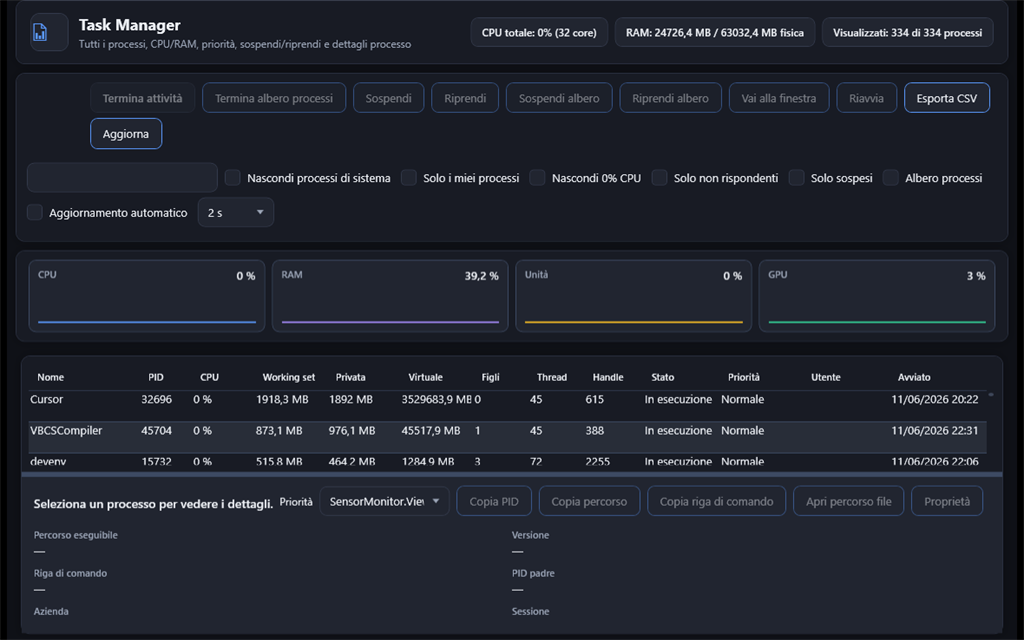
Task: Click 11/06/2026 22:31 start time
Action: 935,430
